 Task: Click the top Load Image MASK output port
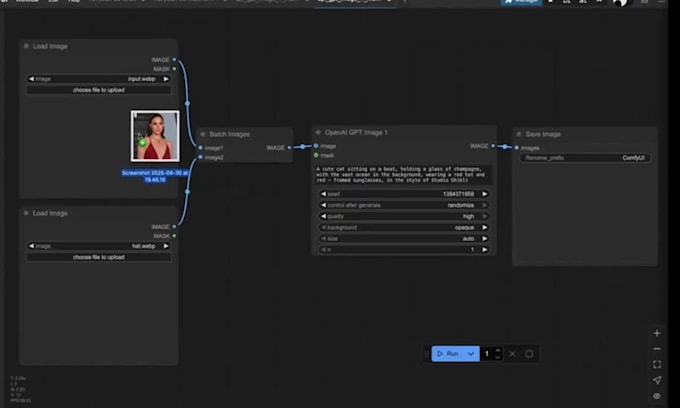click(x=174, y=69)
